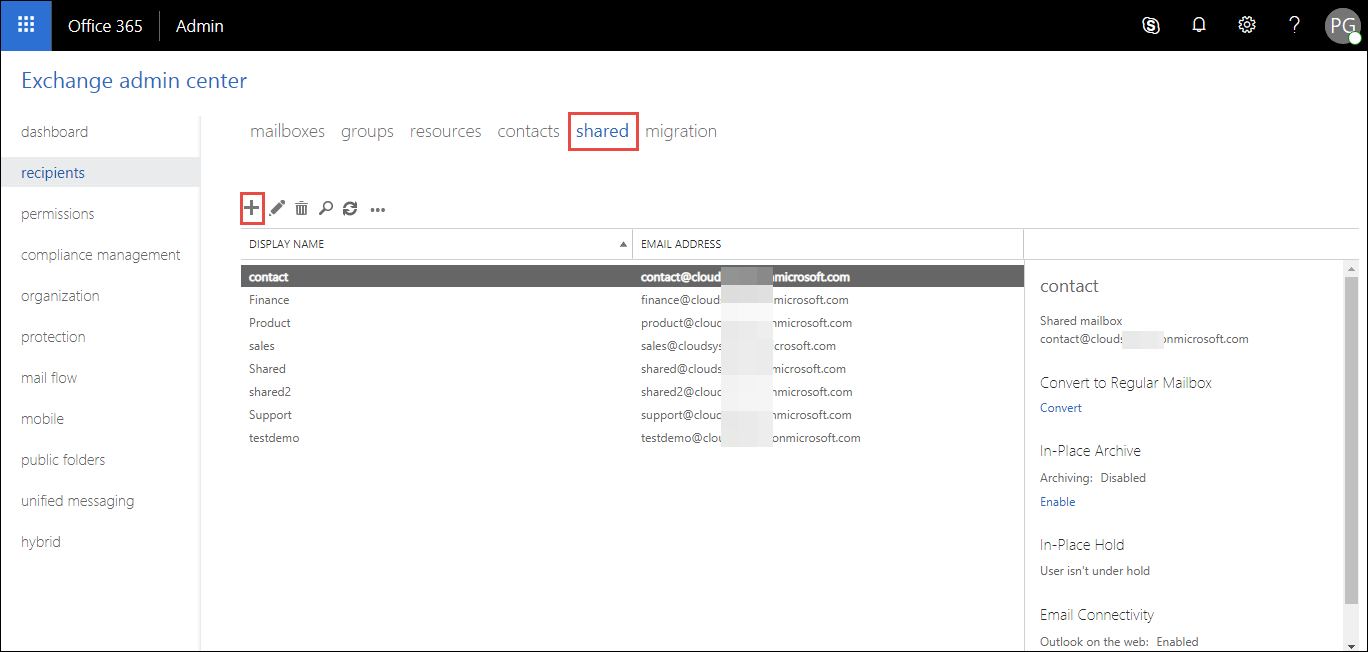This screenshot has width=1368, height=652.
Task: Switch to the contacts tab
Action: tap(528, 131)
